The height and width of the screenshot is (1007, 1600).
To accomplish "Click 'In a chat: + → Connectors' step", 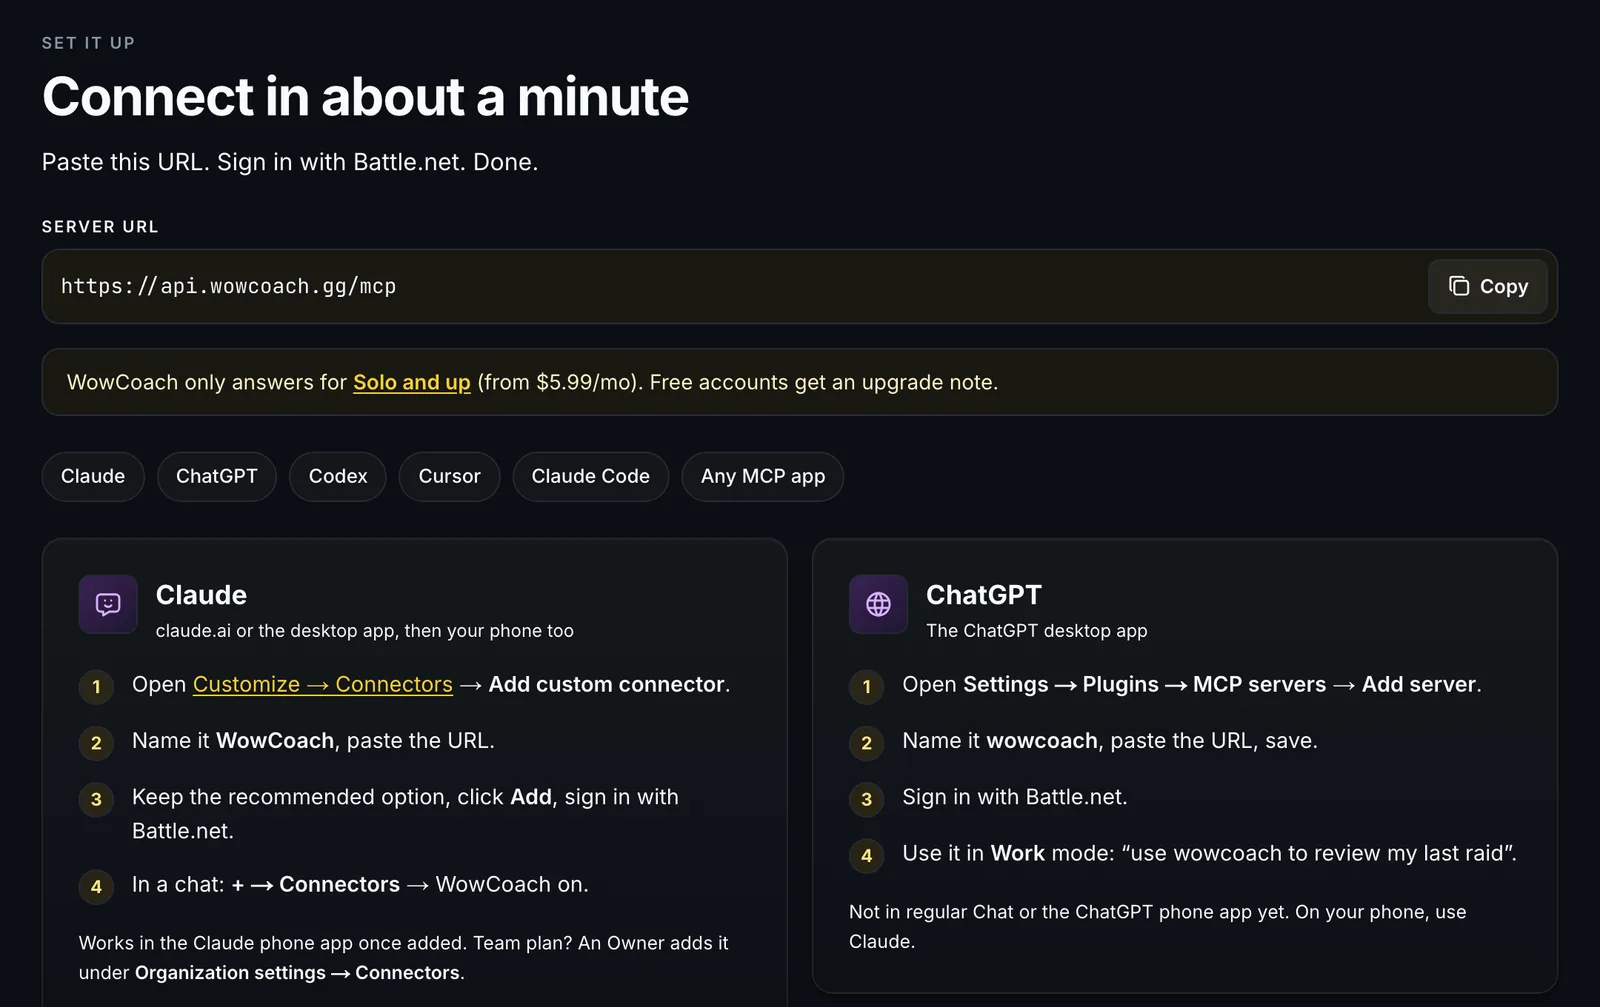I will (360, 885).
